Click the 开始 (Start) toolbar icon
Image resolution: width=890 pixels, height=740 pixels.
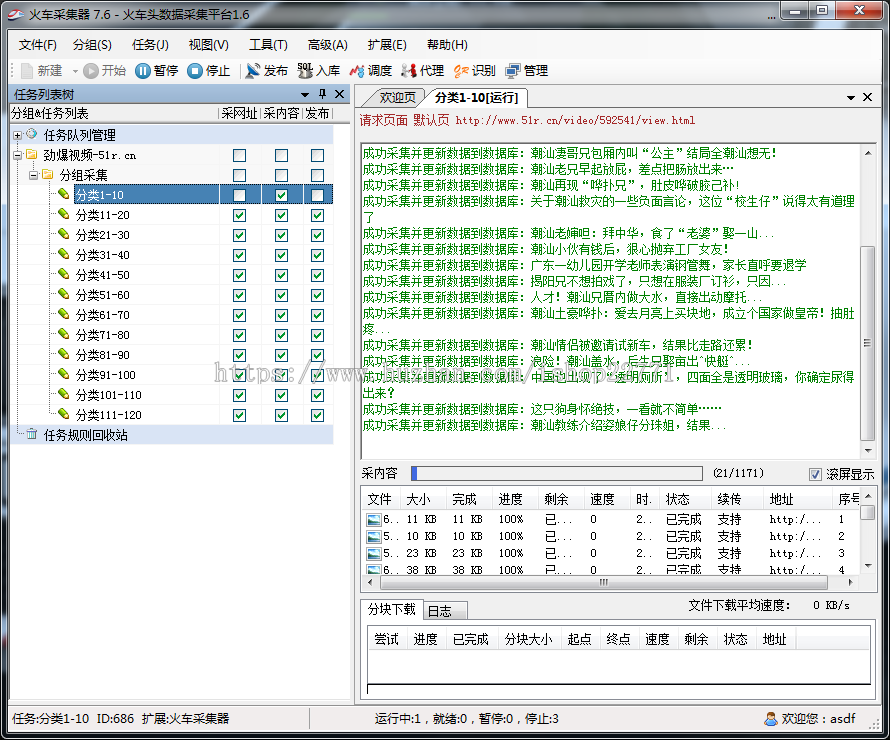coord(90,71)
